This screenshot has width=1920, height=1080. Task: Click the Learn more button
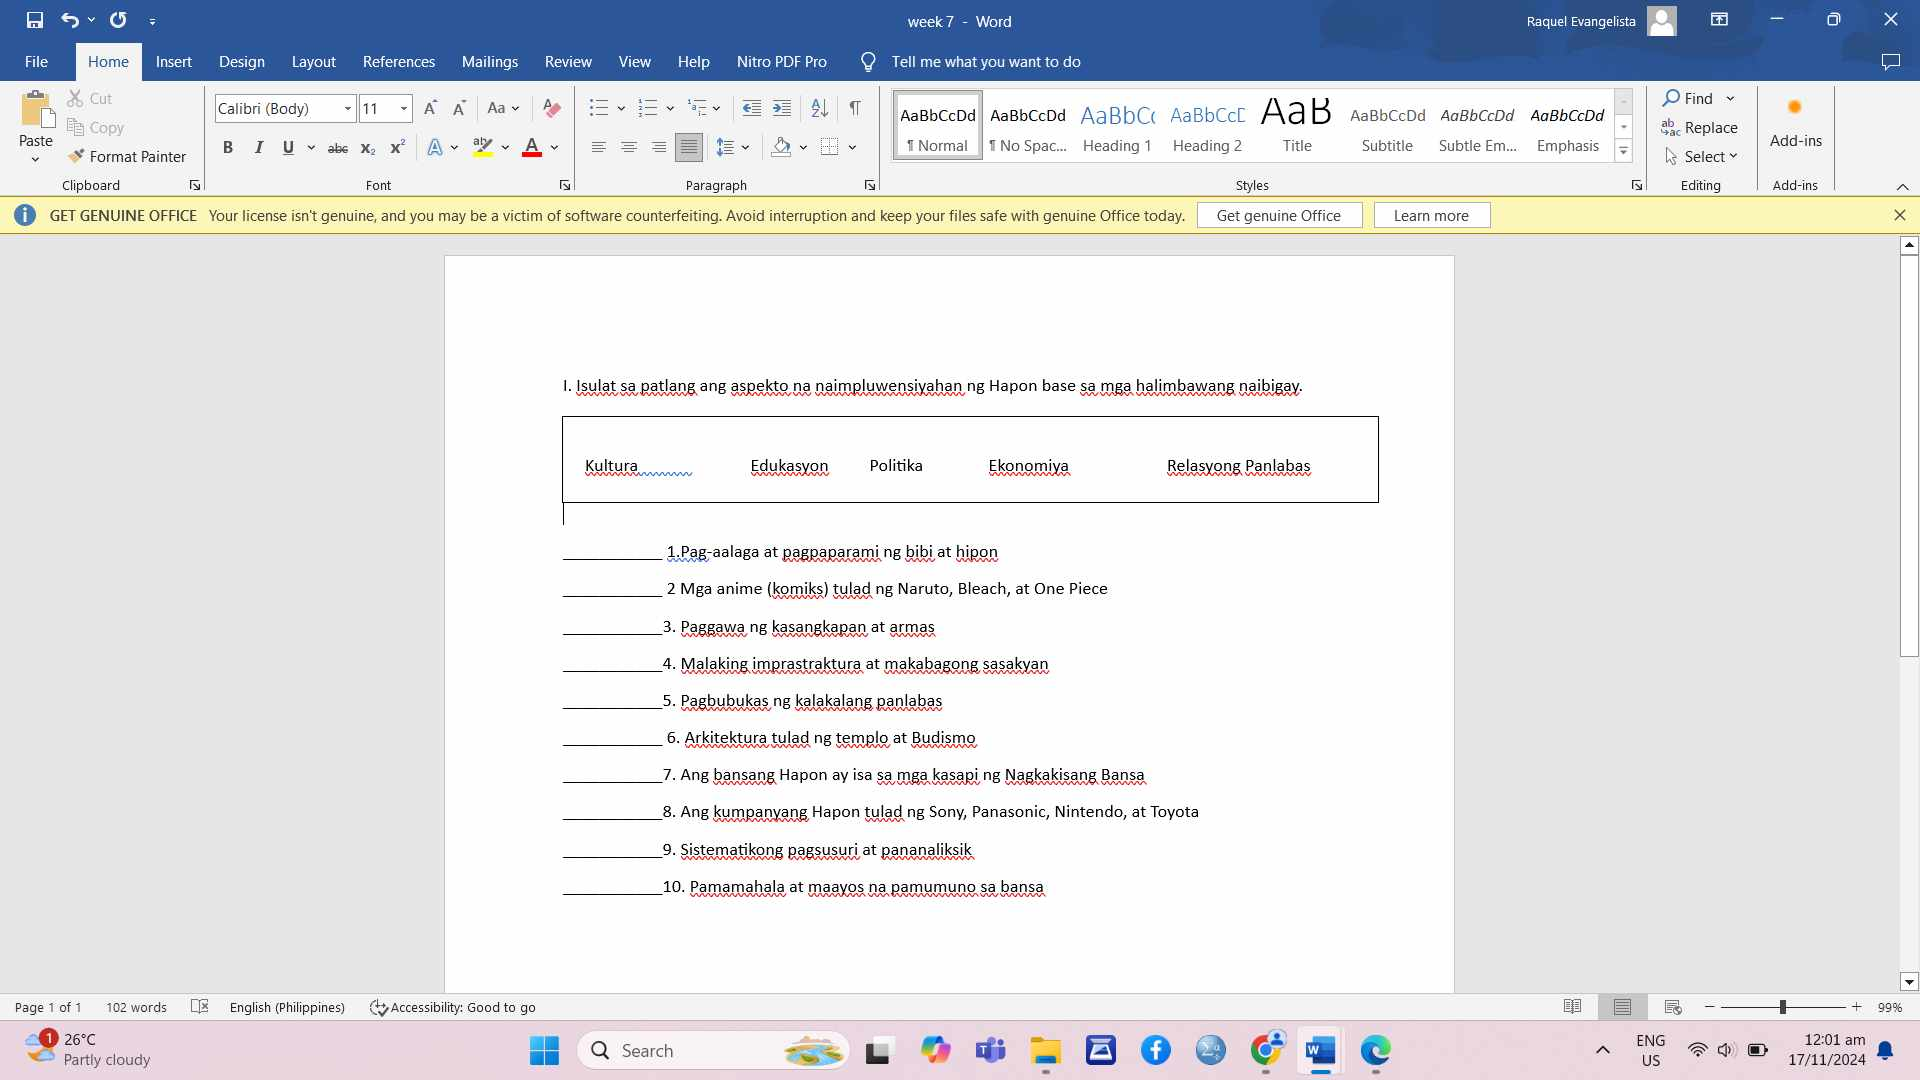pyautogui.click(x=1431, y=216)
